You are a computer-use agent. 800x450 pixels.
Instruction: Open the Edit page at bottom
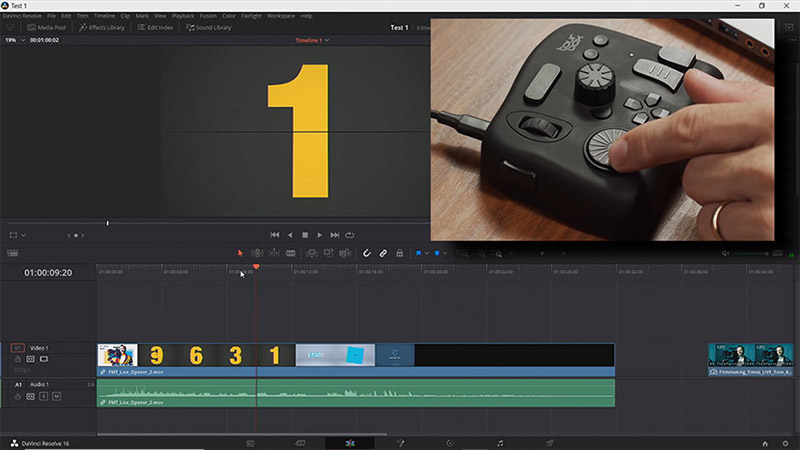349,442
